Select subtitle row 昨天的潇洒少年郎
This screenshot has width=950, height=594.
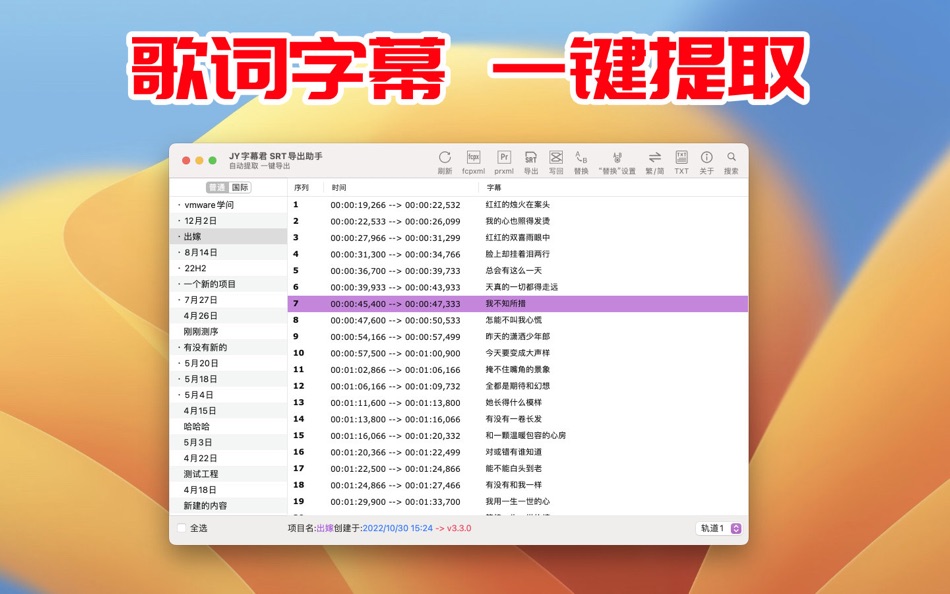pos(518,336)
